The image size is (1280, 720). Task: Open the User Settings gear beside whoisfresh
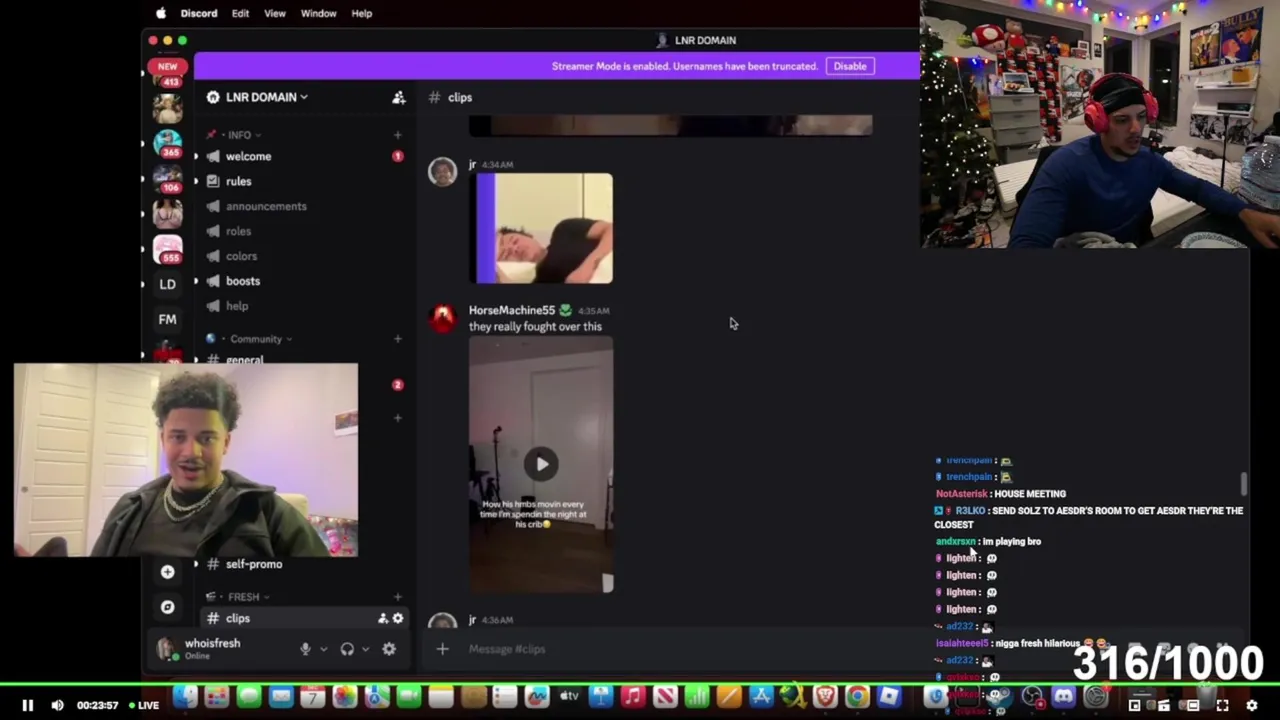tap(389, 649)
